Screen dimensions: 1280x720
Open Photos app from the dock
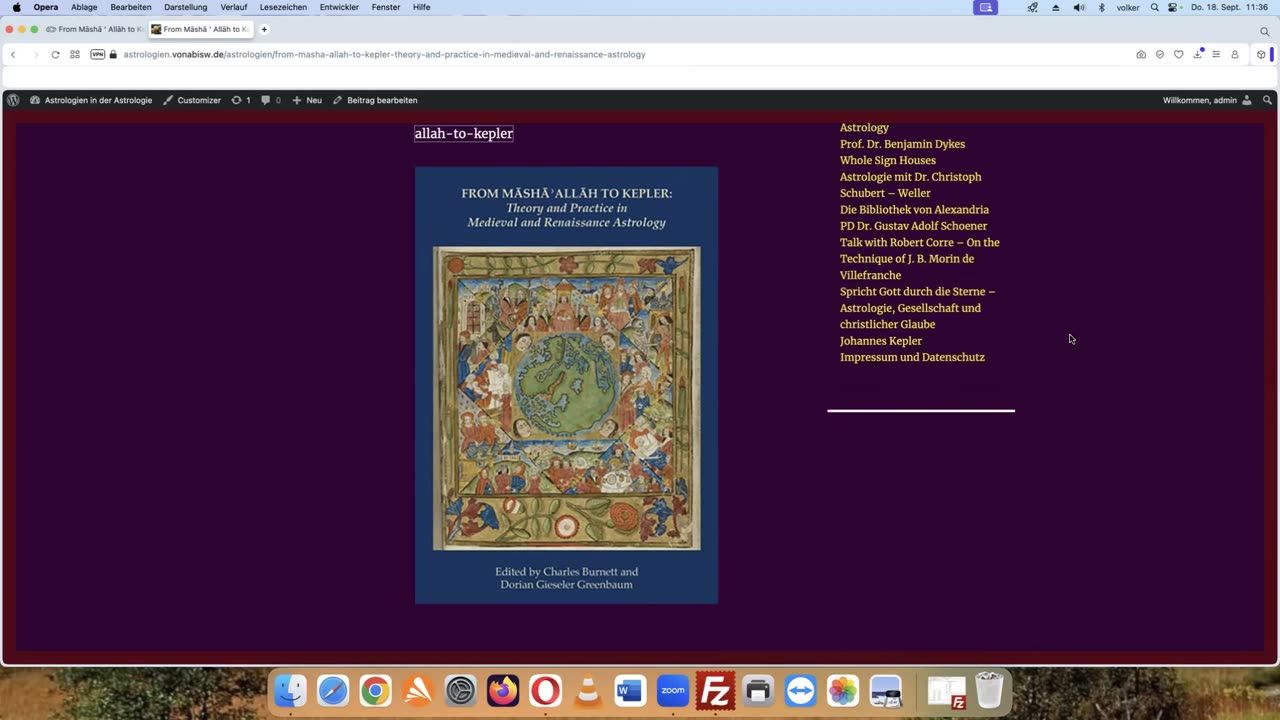(843, 690)
